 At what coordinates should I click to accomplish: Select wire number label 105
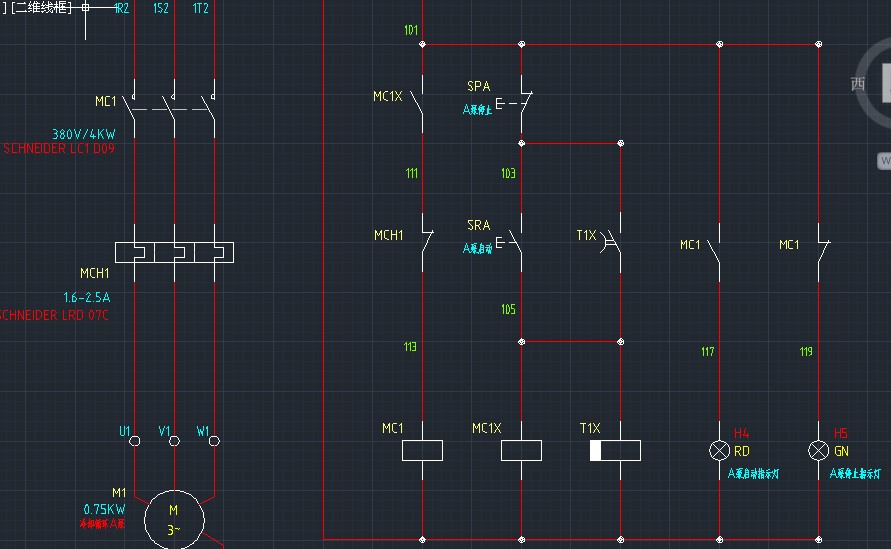point(508,310)
